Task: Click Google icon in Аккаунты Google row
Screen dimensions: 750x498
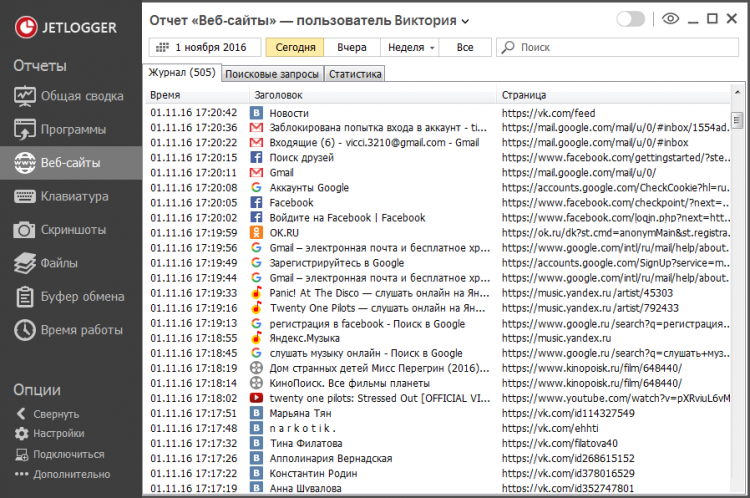Action: tap(256, 188)
